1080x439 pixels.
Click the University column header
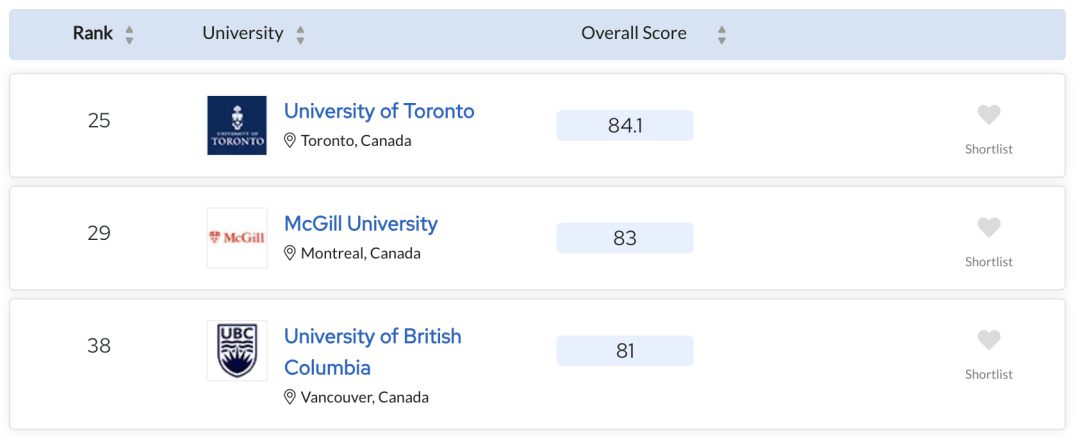[x=242, y=33]
